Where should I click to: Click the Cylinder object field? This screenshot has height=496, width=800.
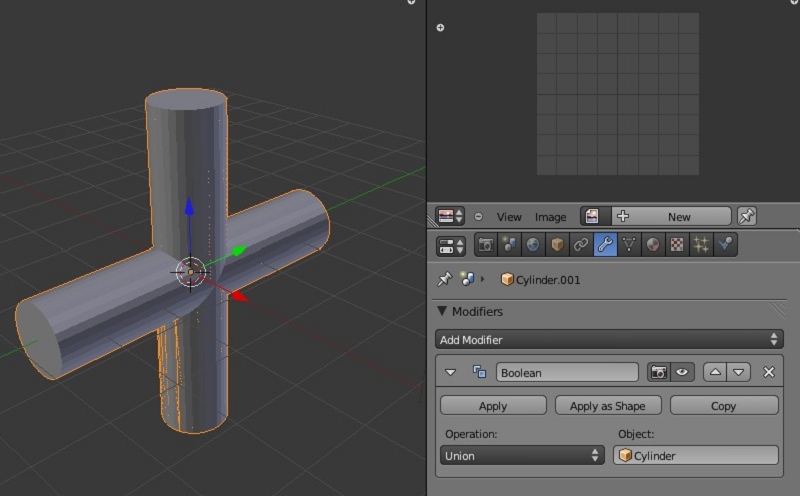pos(696,455)
